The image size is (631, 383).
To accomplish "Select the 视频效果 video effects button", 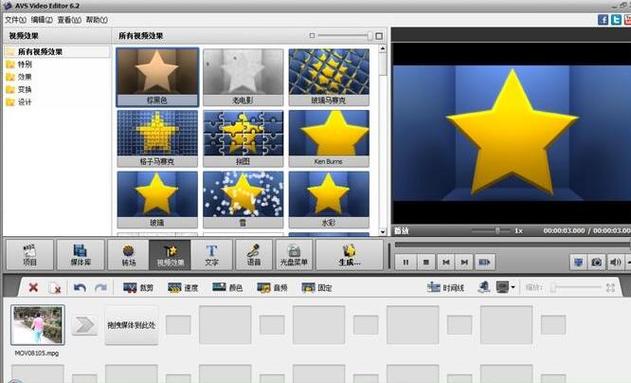I will coord(170,255).
